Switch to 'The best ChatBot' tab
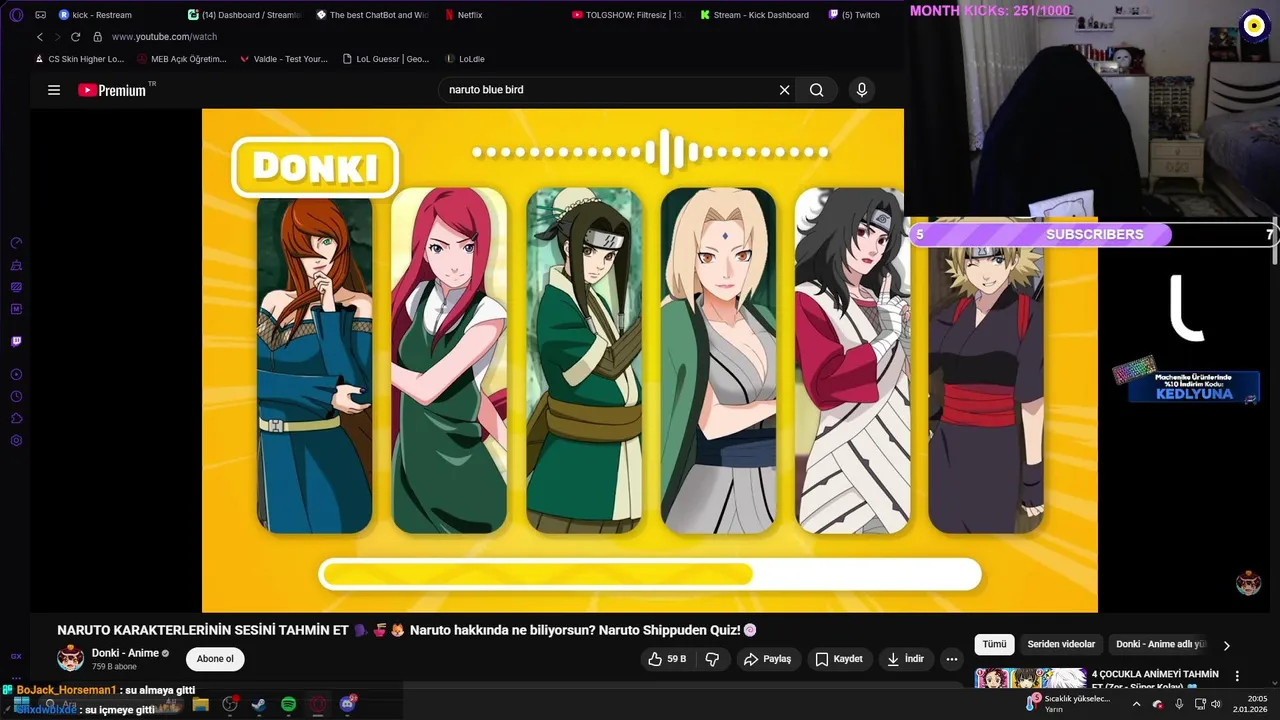 click(372, 15)
